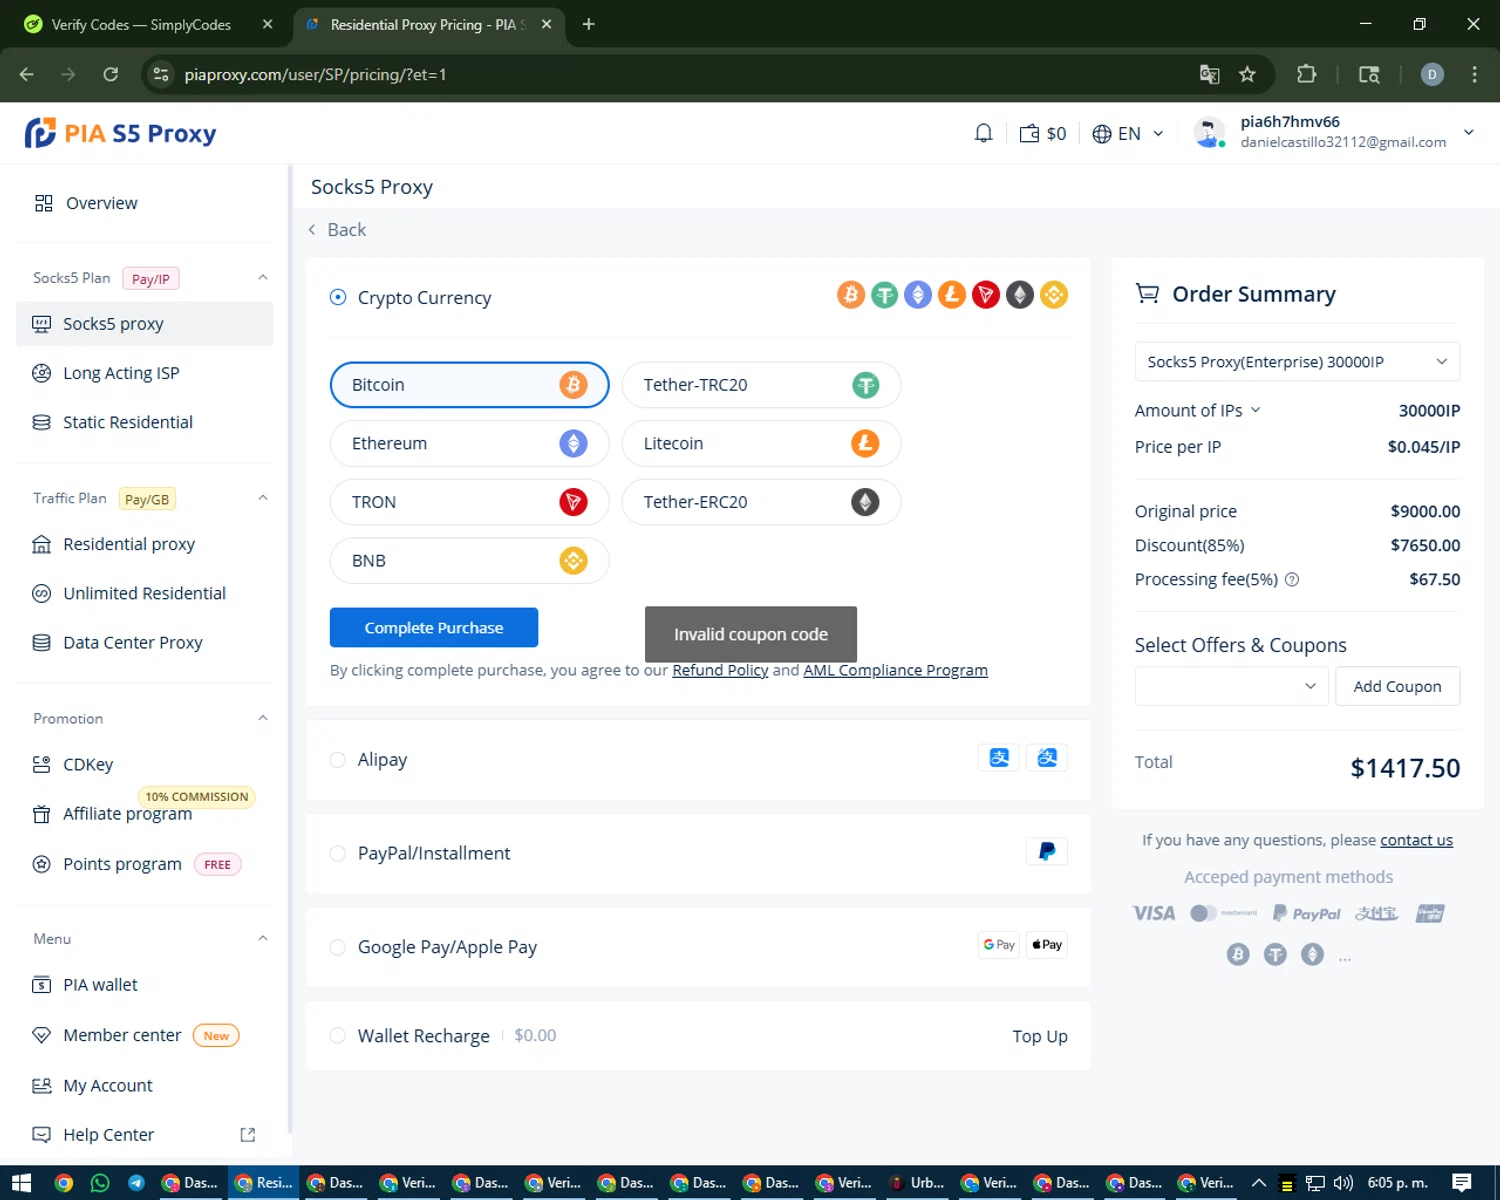Image resolution: width=1500 pixels, height=1200 pixels.
Task: Click the notification bell icon
Action: click(x=983, y=133)
